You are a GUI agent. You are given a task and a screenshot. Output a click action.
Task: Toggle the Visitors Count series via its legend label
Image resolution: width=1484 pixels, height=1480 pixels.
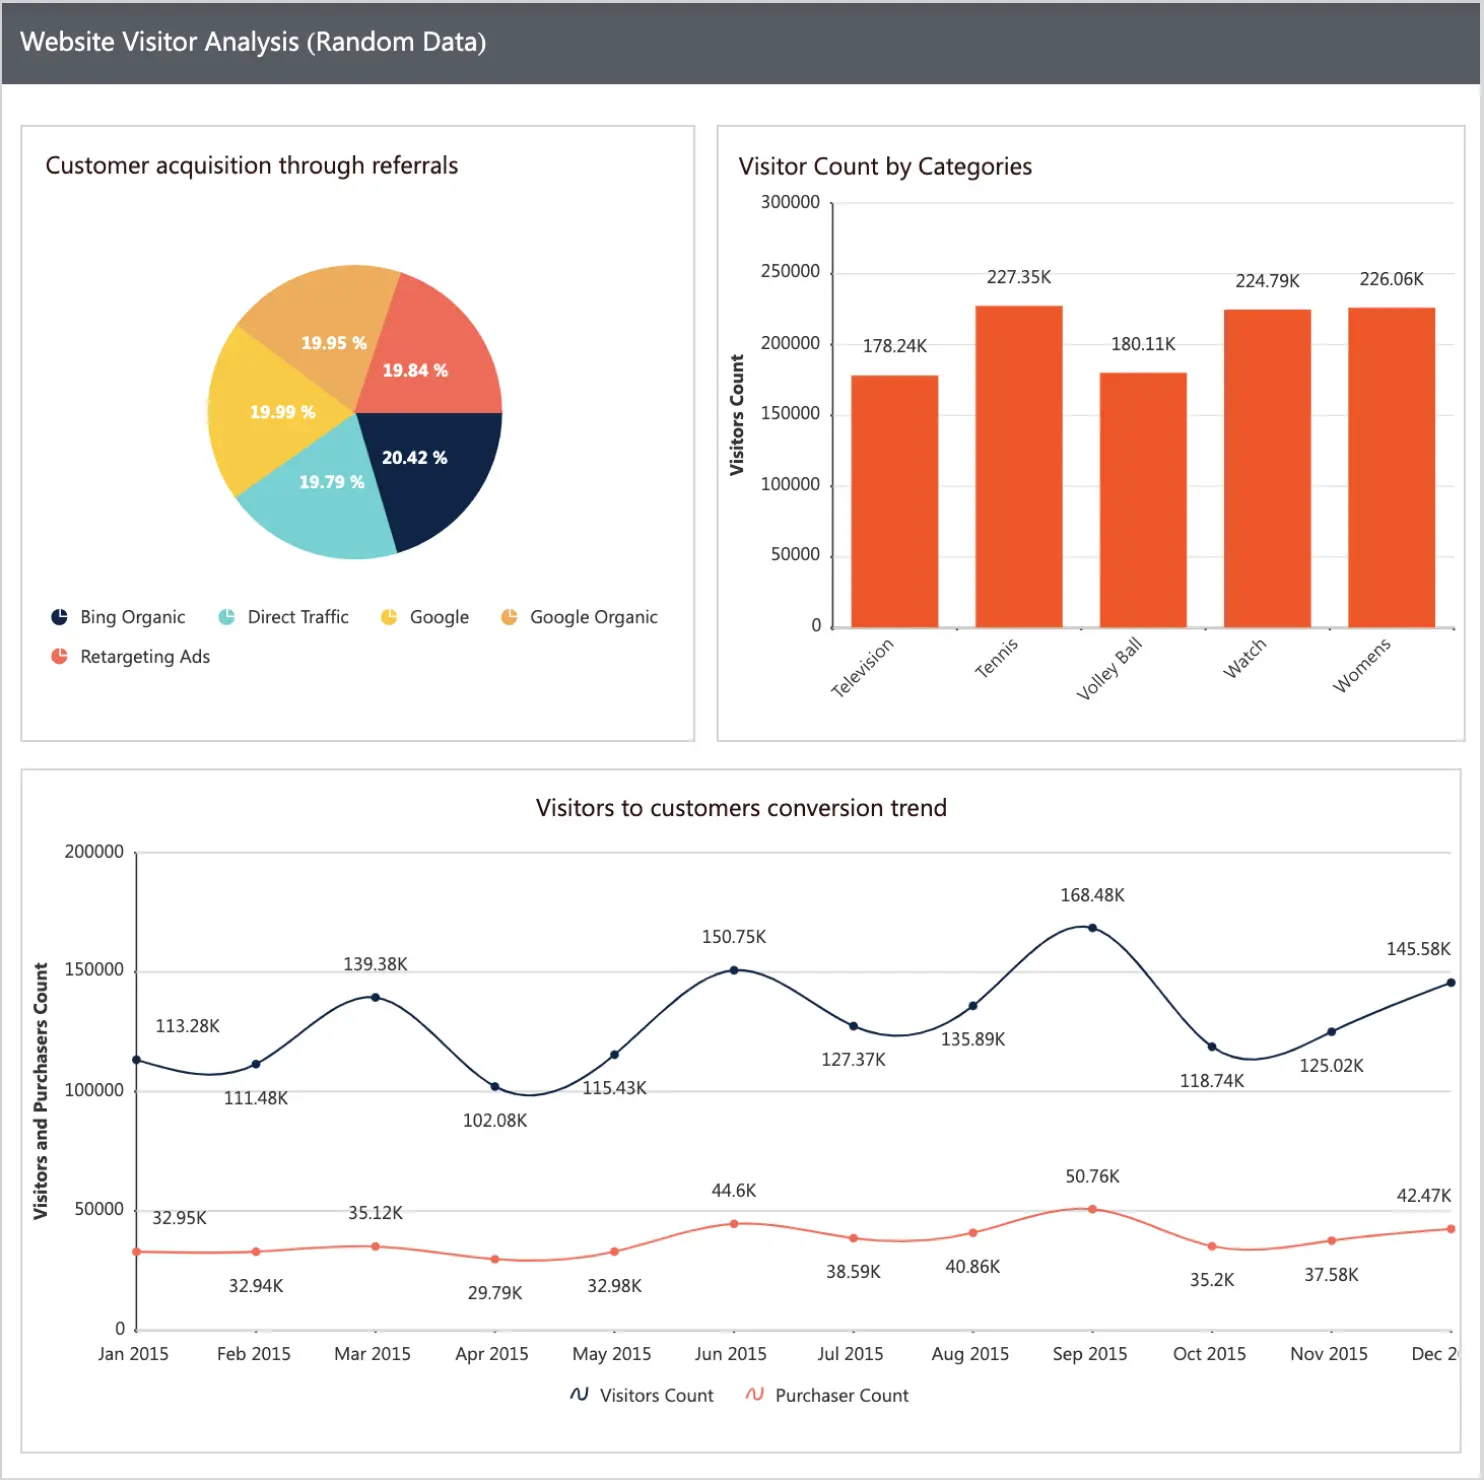click(655, 1394)
